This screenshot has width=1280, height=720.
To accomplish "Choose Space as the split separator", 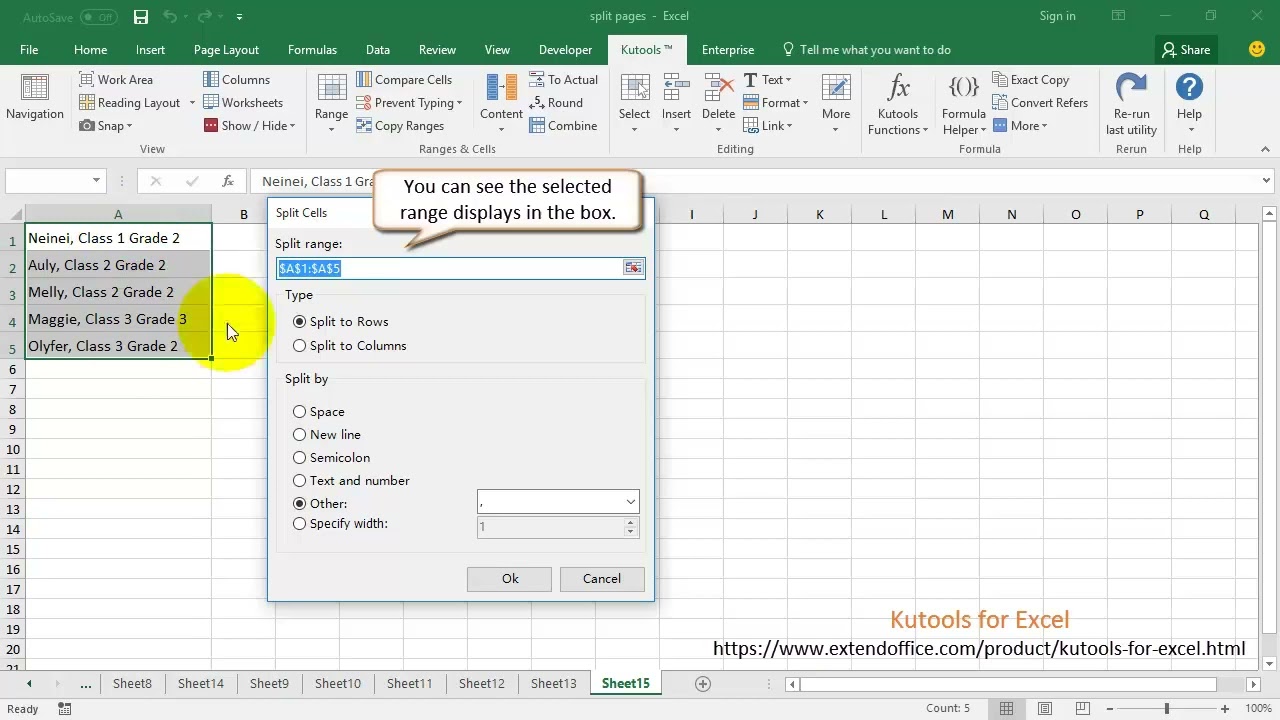I will [x=319, y=412].
